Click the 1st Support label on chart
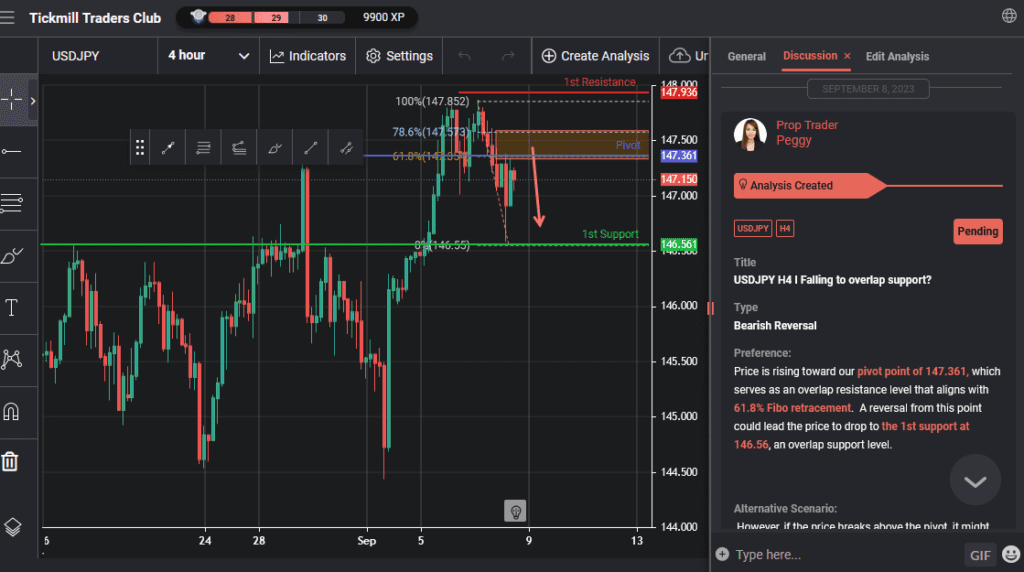 pos(610,234)
